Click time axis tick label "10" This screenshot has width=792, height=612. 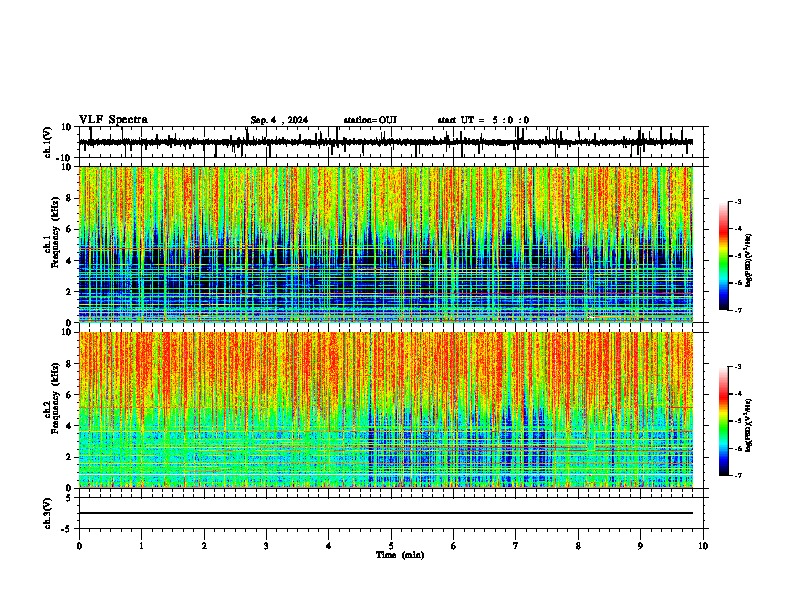(x=703, y=546)
